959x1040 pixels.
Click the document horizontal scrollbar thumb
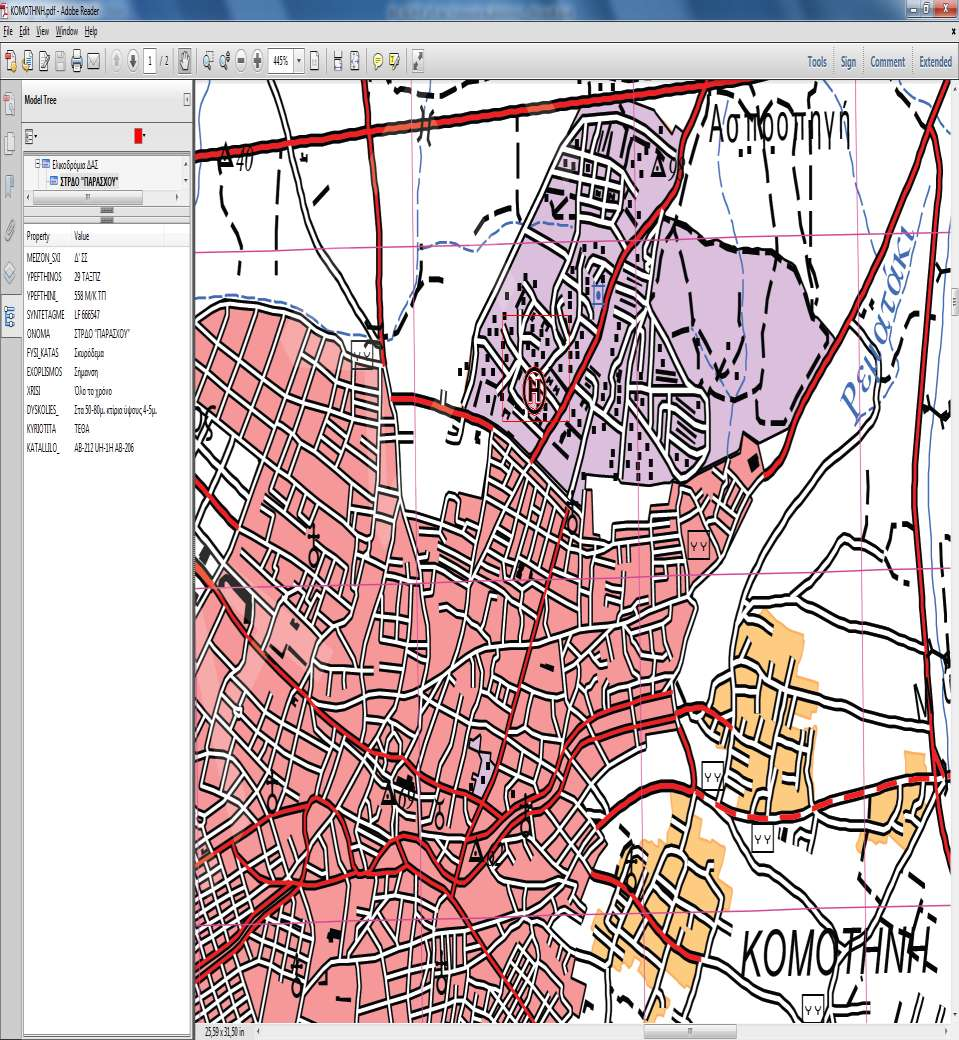pos(690,1031)
